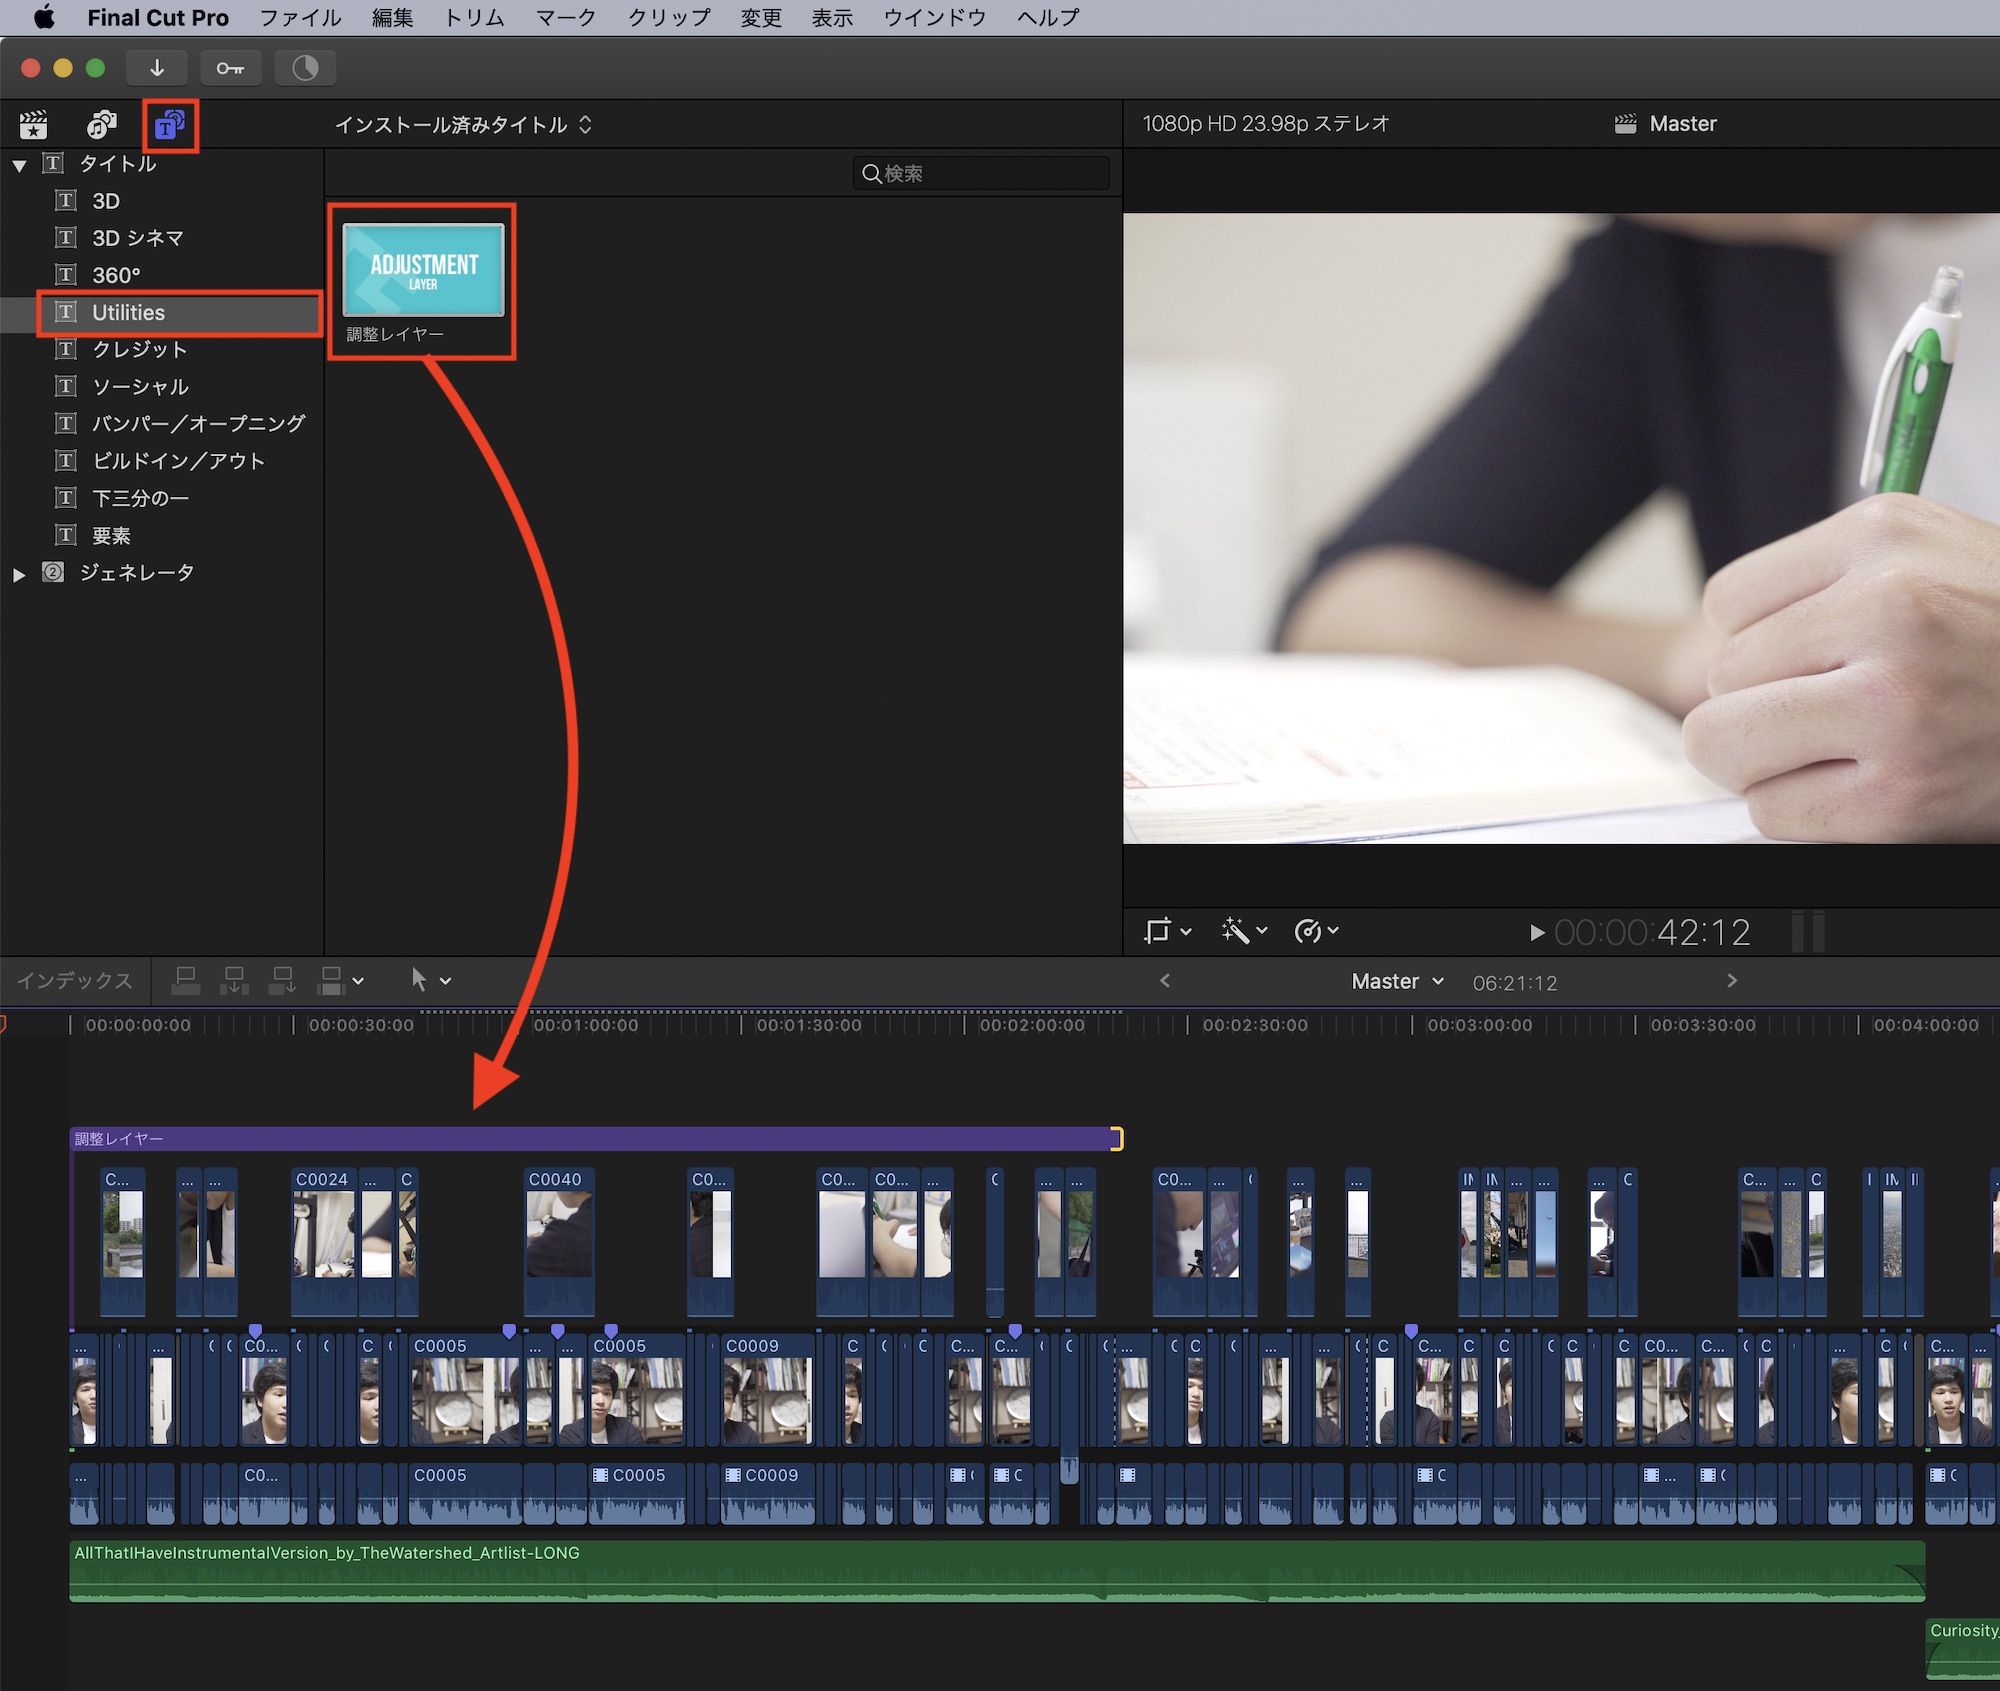Open the ウインドウ menu
The height and width of the screenshot is (1691, 2000).
[x=934, y=18]
